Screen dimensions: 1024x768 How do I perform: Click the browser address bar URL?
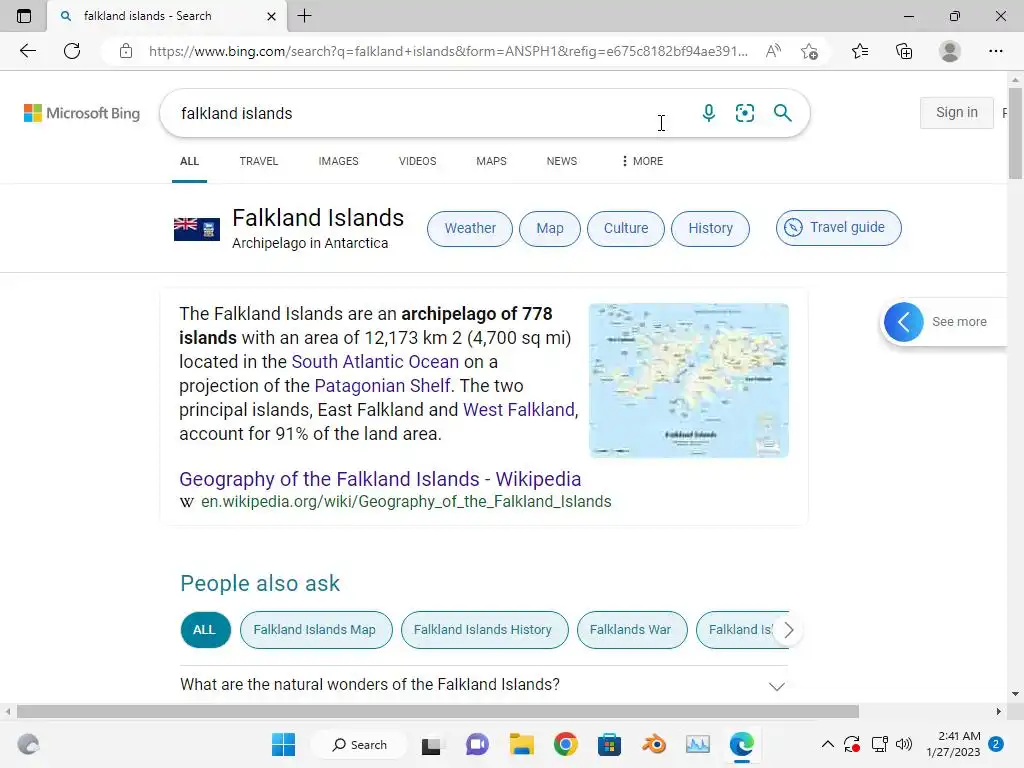pos(448,51)
